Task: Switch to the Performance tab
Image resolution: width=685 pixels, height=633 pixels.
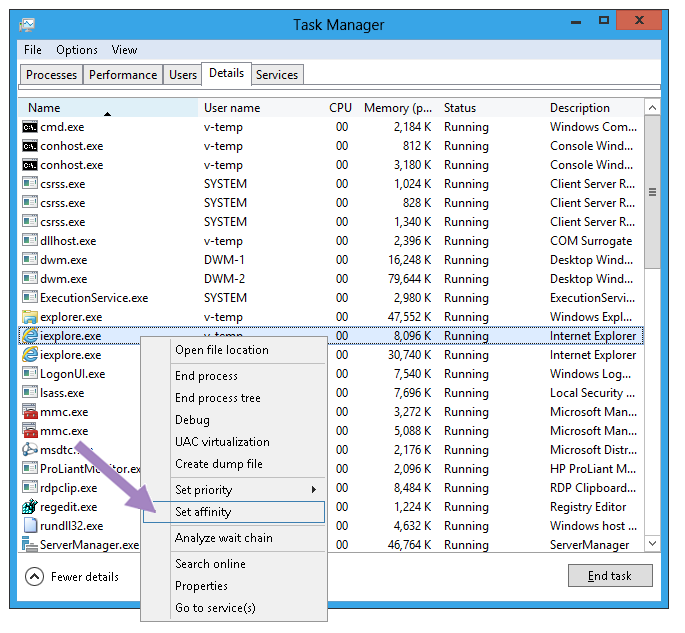Action: pos(123,75)
